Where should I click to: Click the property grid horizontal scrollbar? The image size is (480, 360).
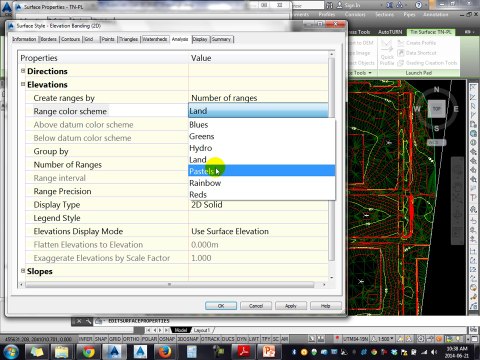169,284
